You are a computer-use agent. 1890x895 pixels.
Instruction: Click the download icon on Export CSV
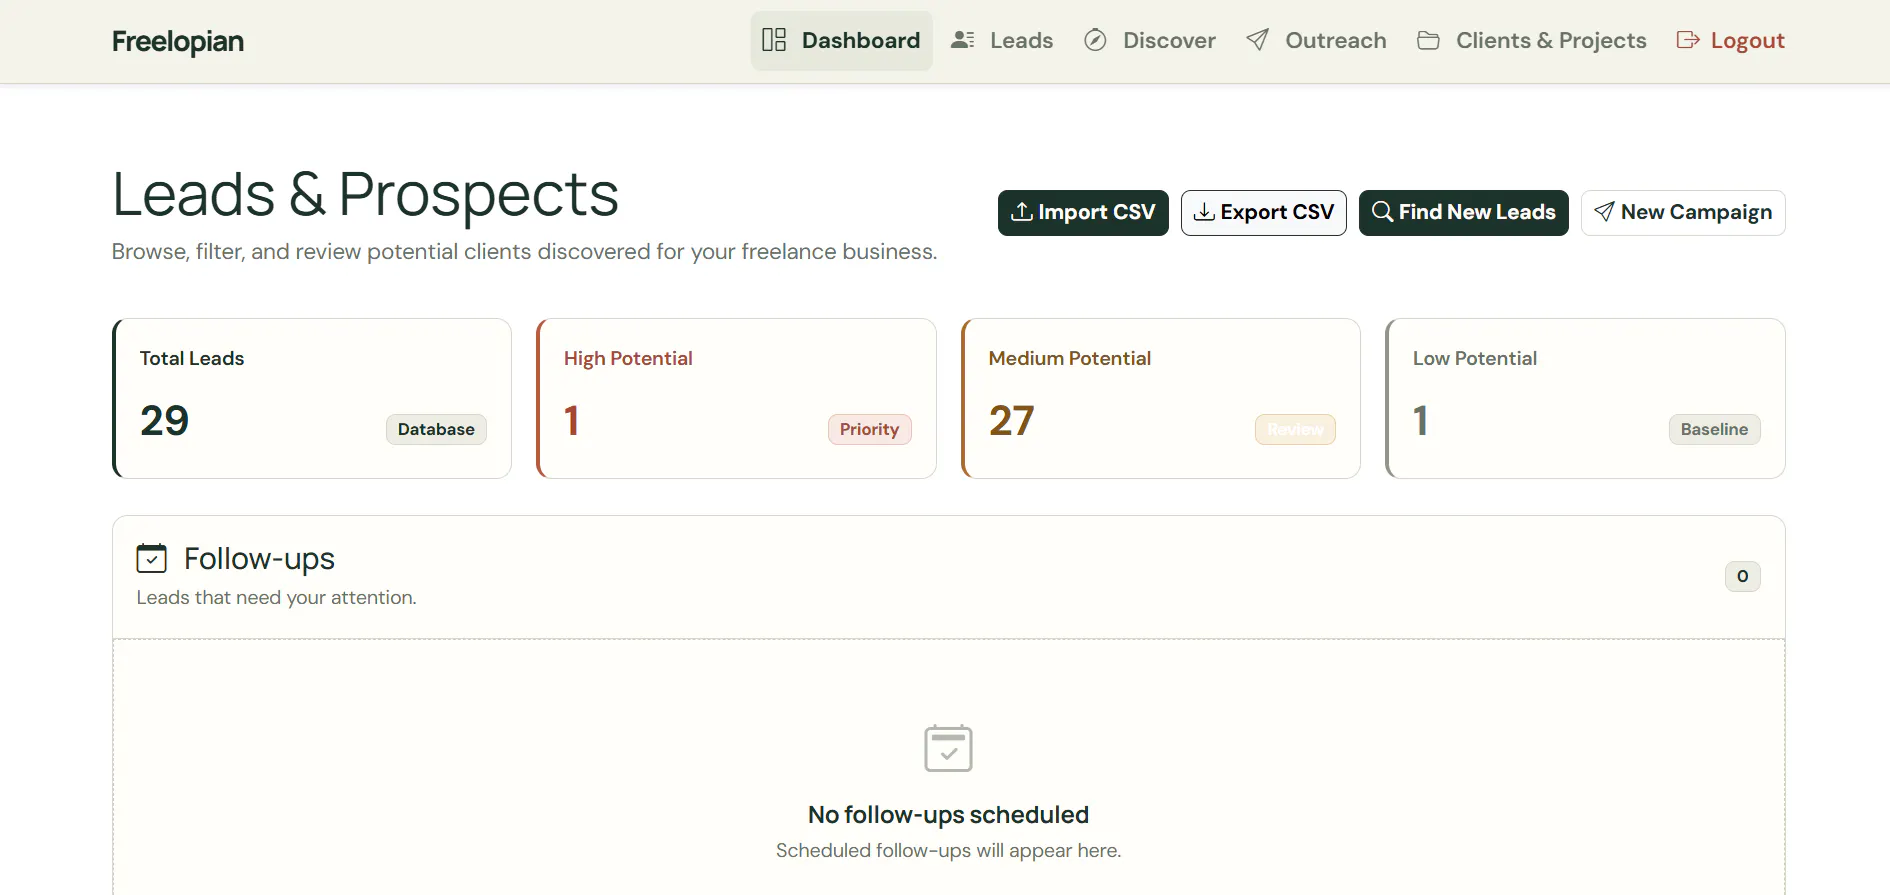point(1205,212)
